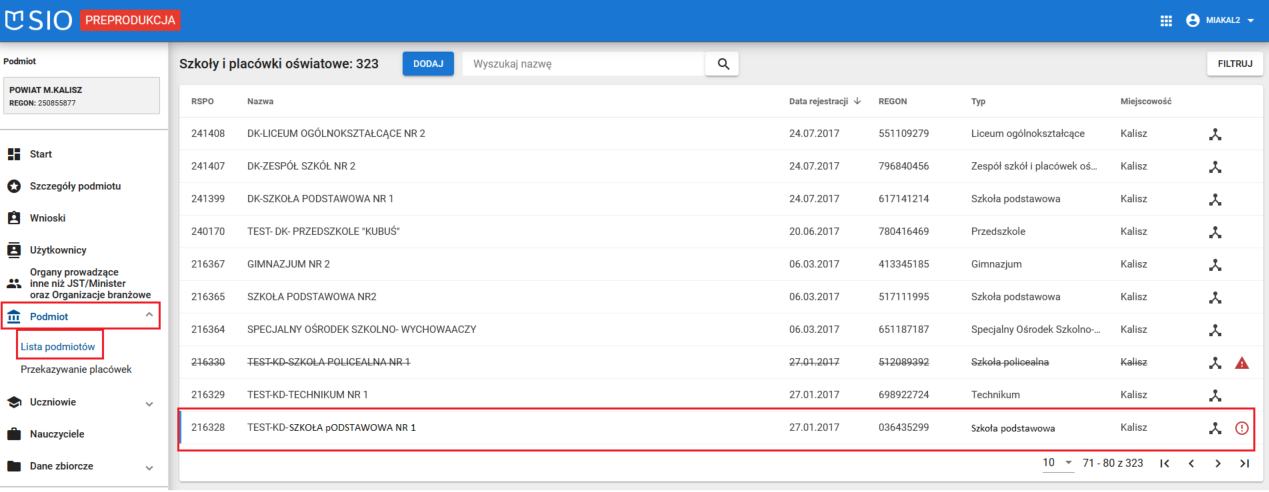Open structure icon for SPECJALNY OŚRODEK SZKOLNO- WYCHOWAACZY
1269x492 pixels.
click(x=1216, y=330)
